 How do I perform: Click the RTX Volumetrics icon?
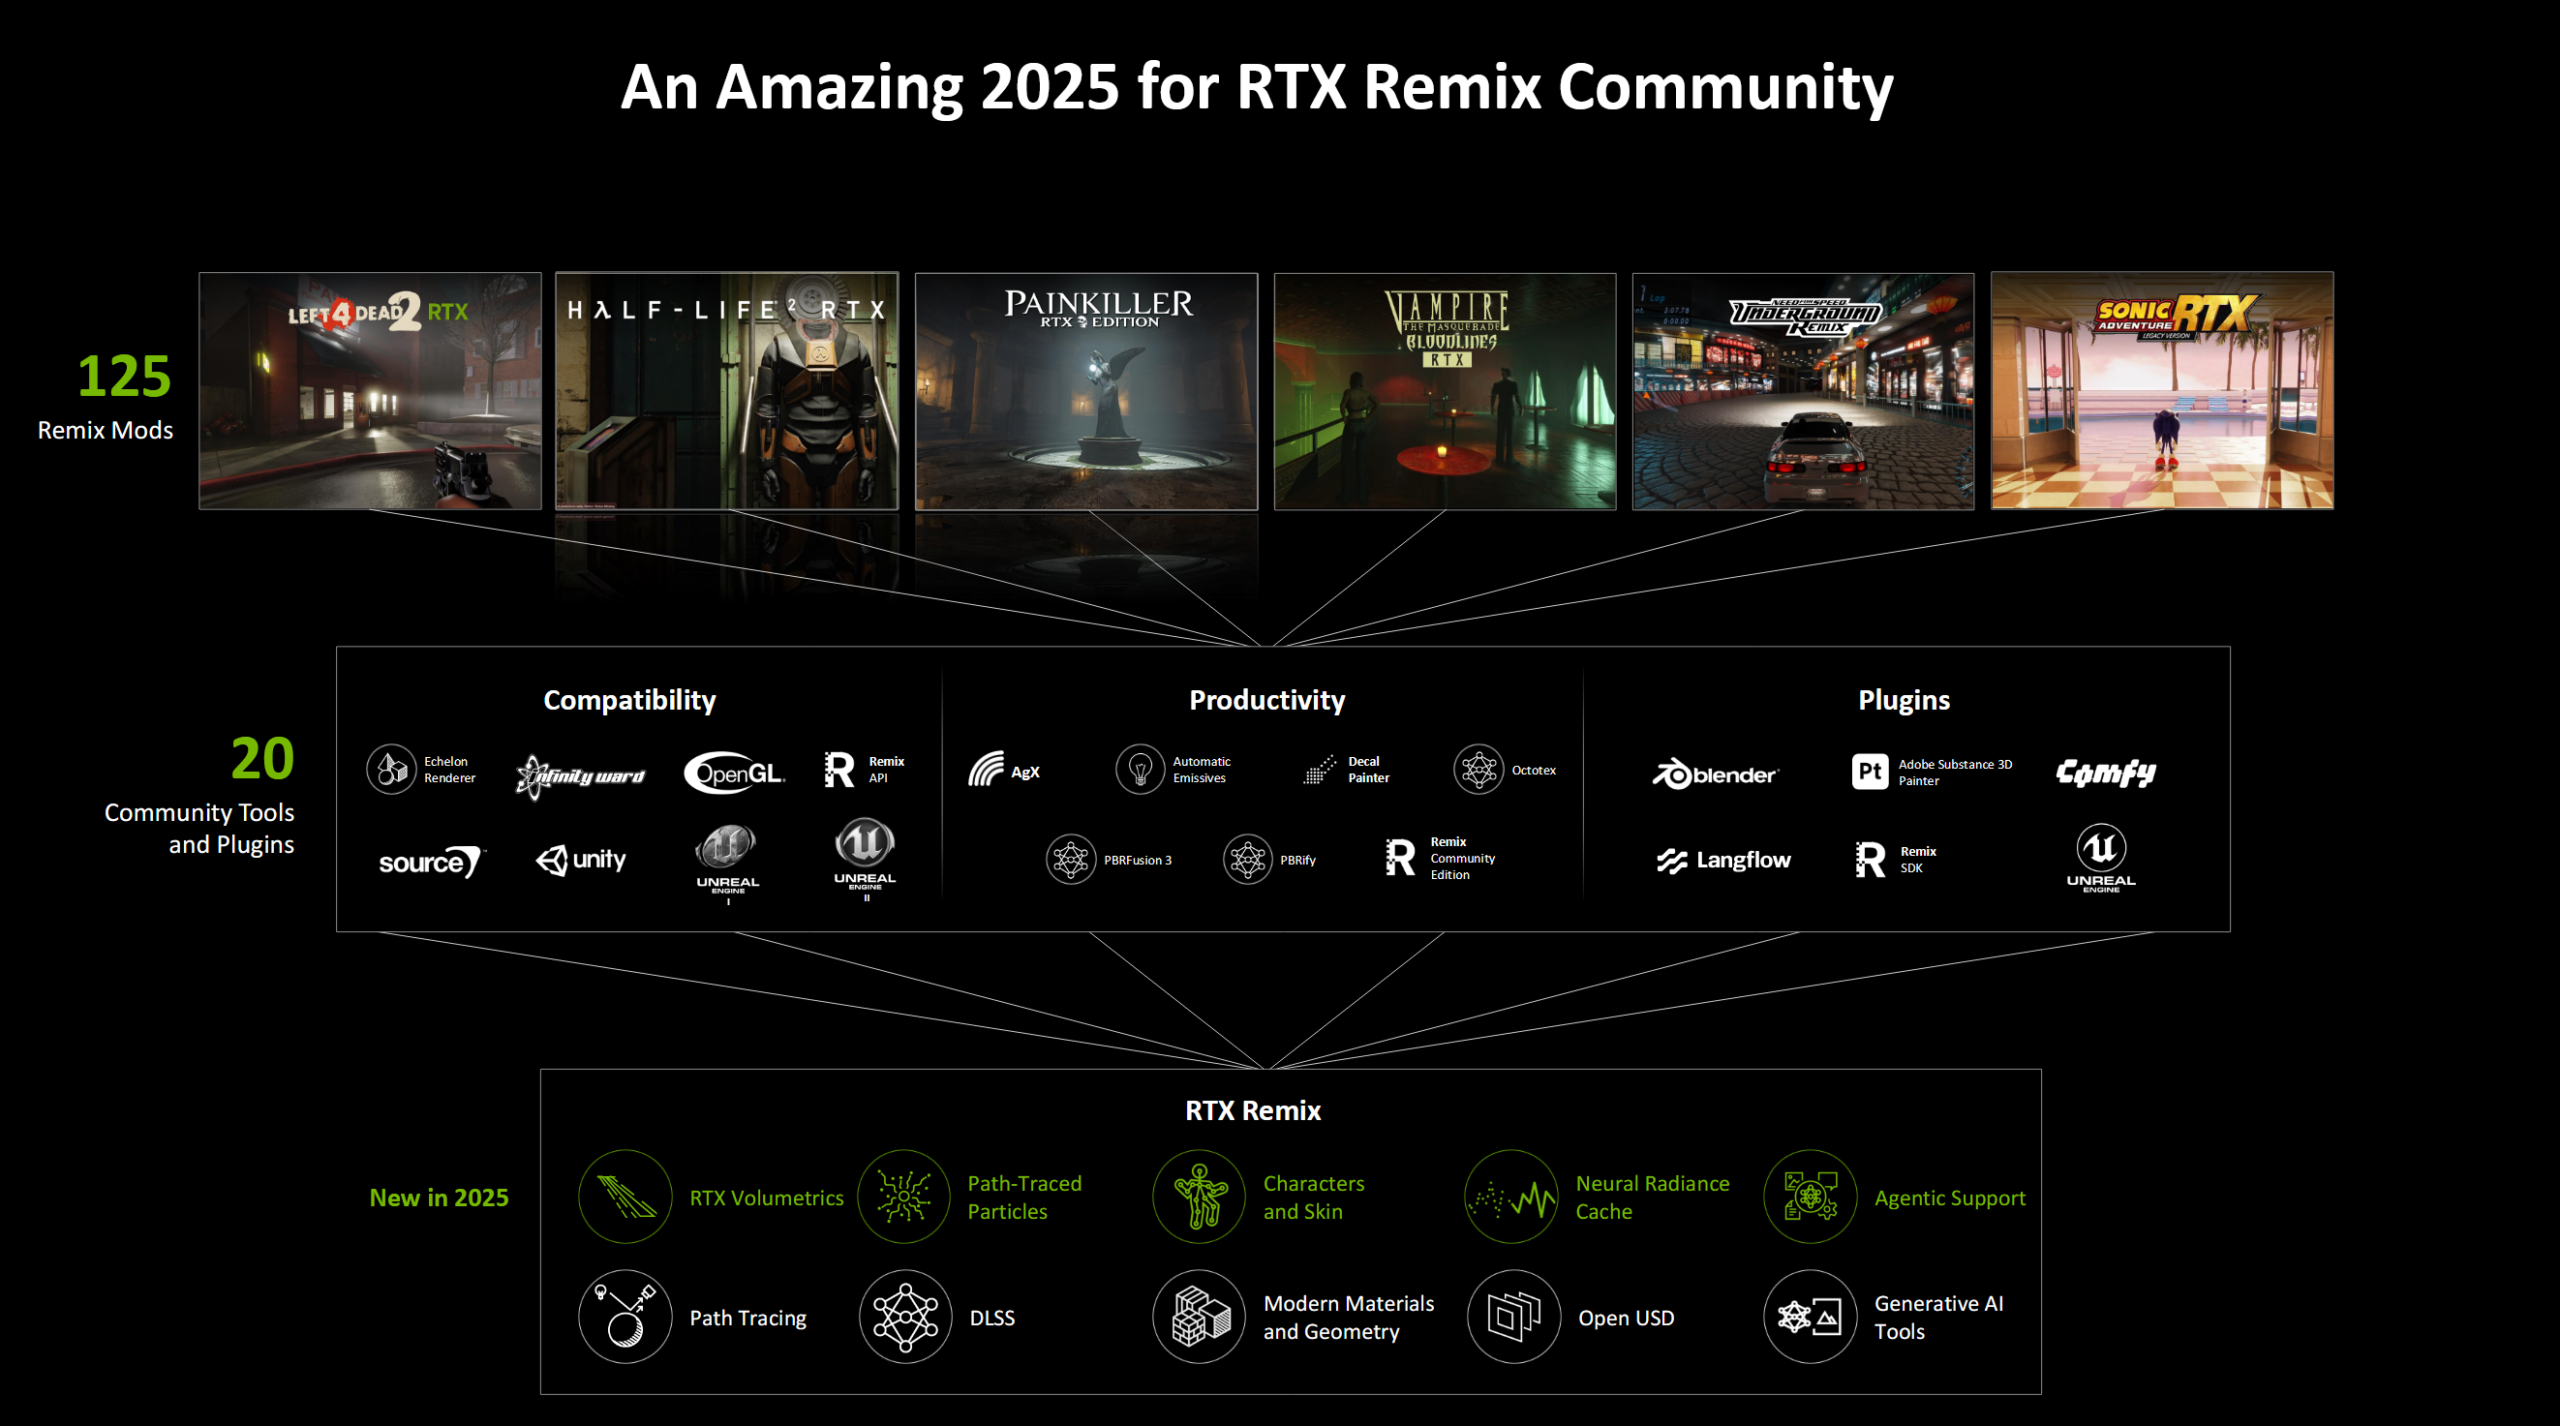tap(625, 1196)
